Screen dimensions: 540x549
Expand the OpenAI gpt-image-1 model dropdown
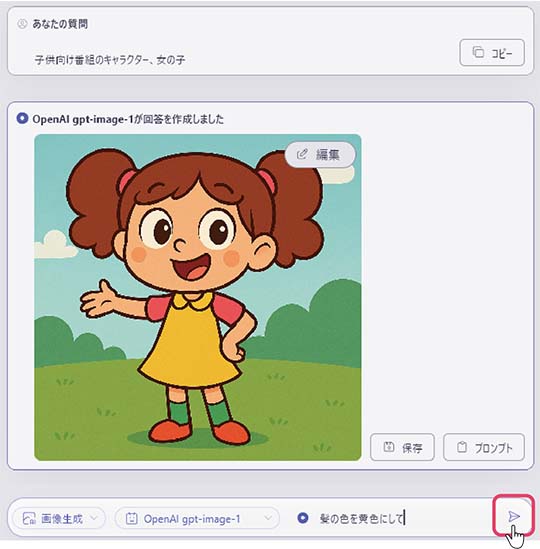(197, 519)
